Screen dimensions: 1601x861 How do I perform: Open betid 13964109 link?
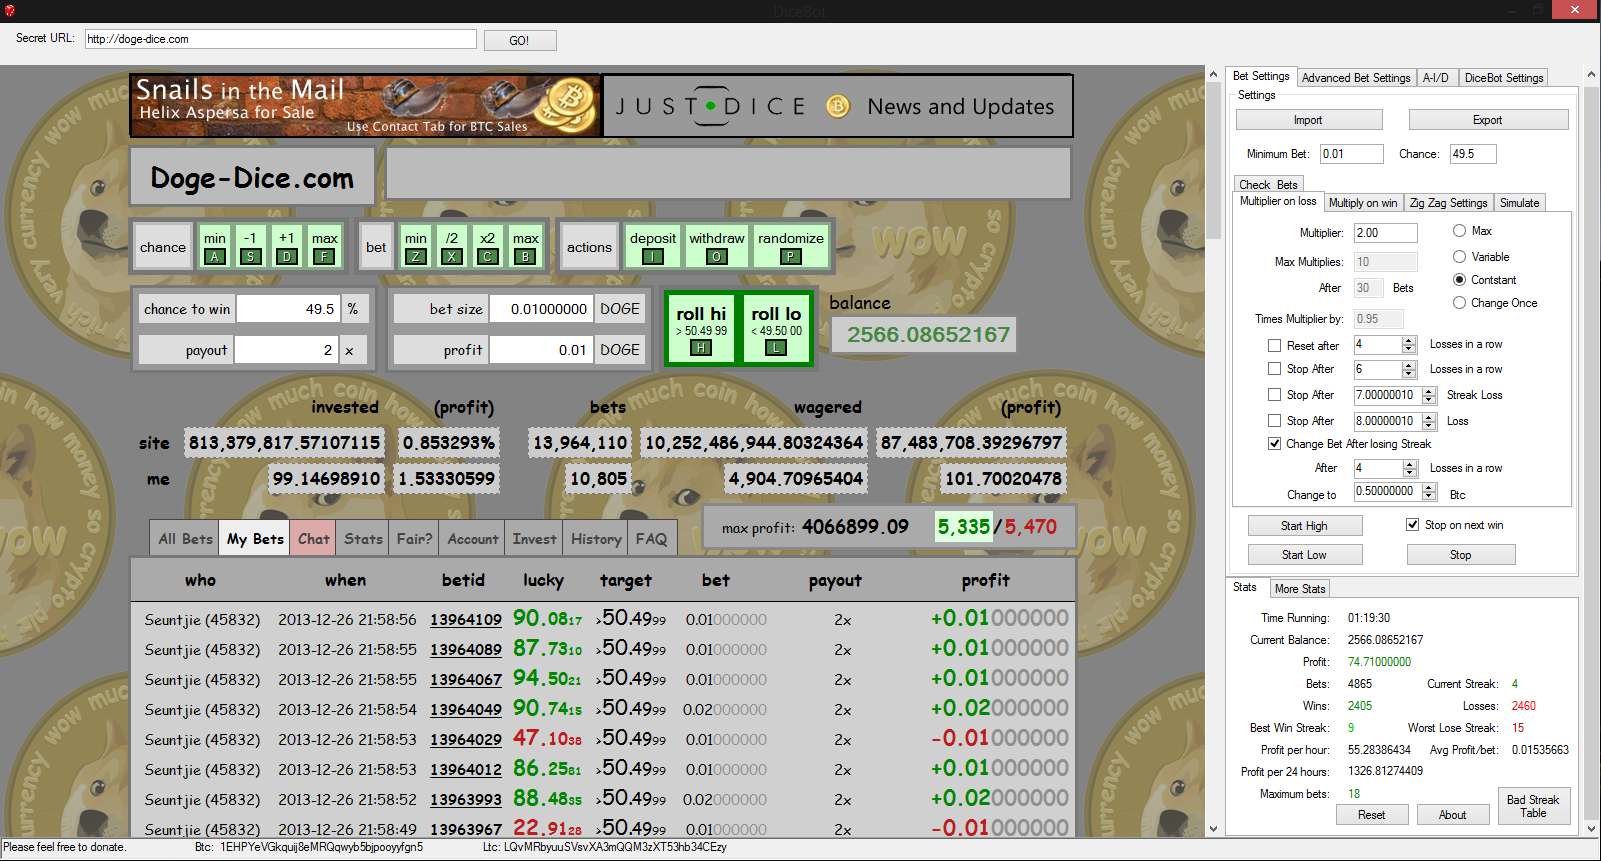[x=466, y=620]
